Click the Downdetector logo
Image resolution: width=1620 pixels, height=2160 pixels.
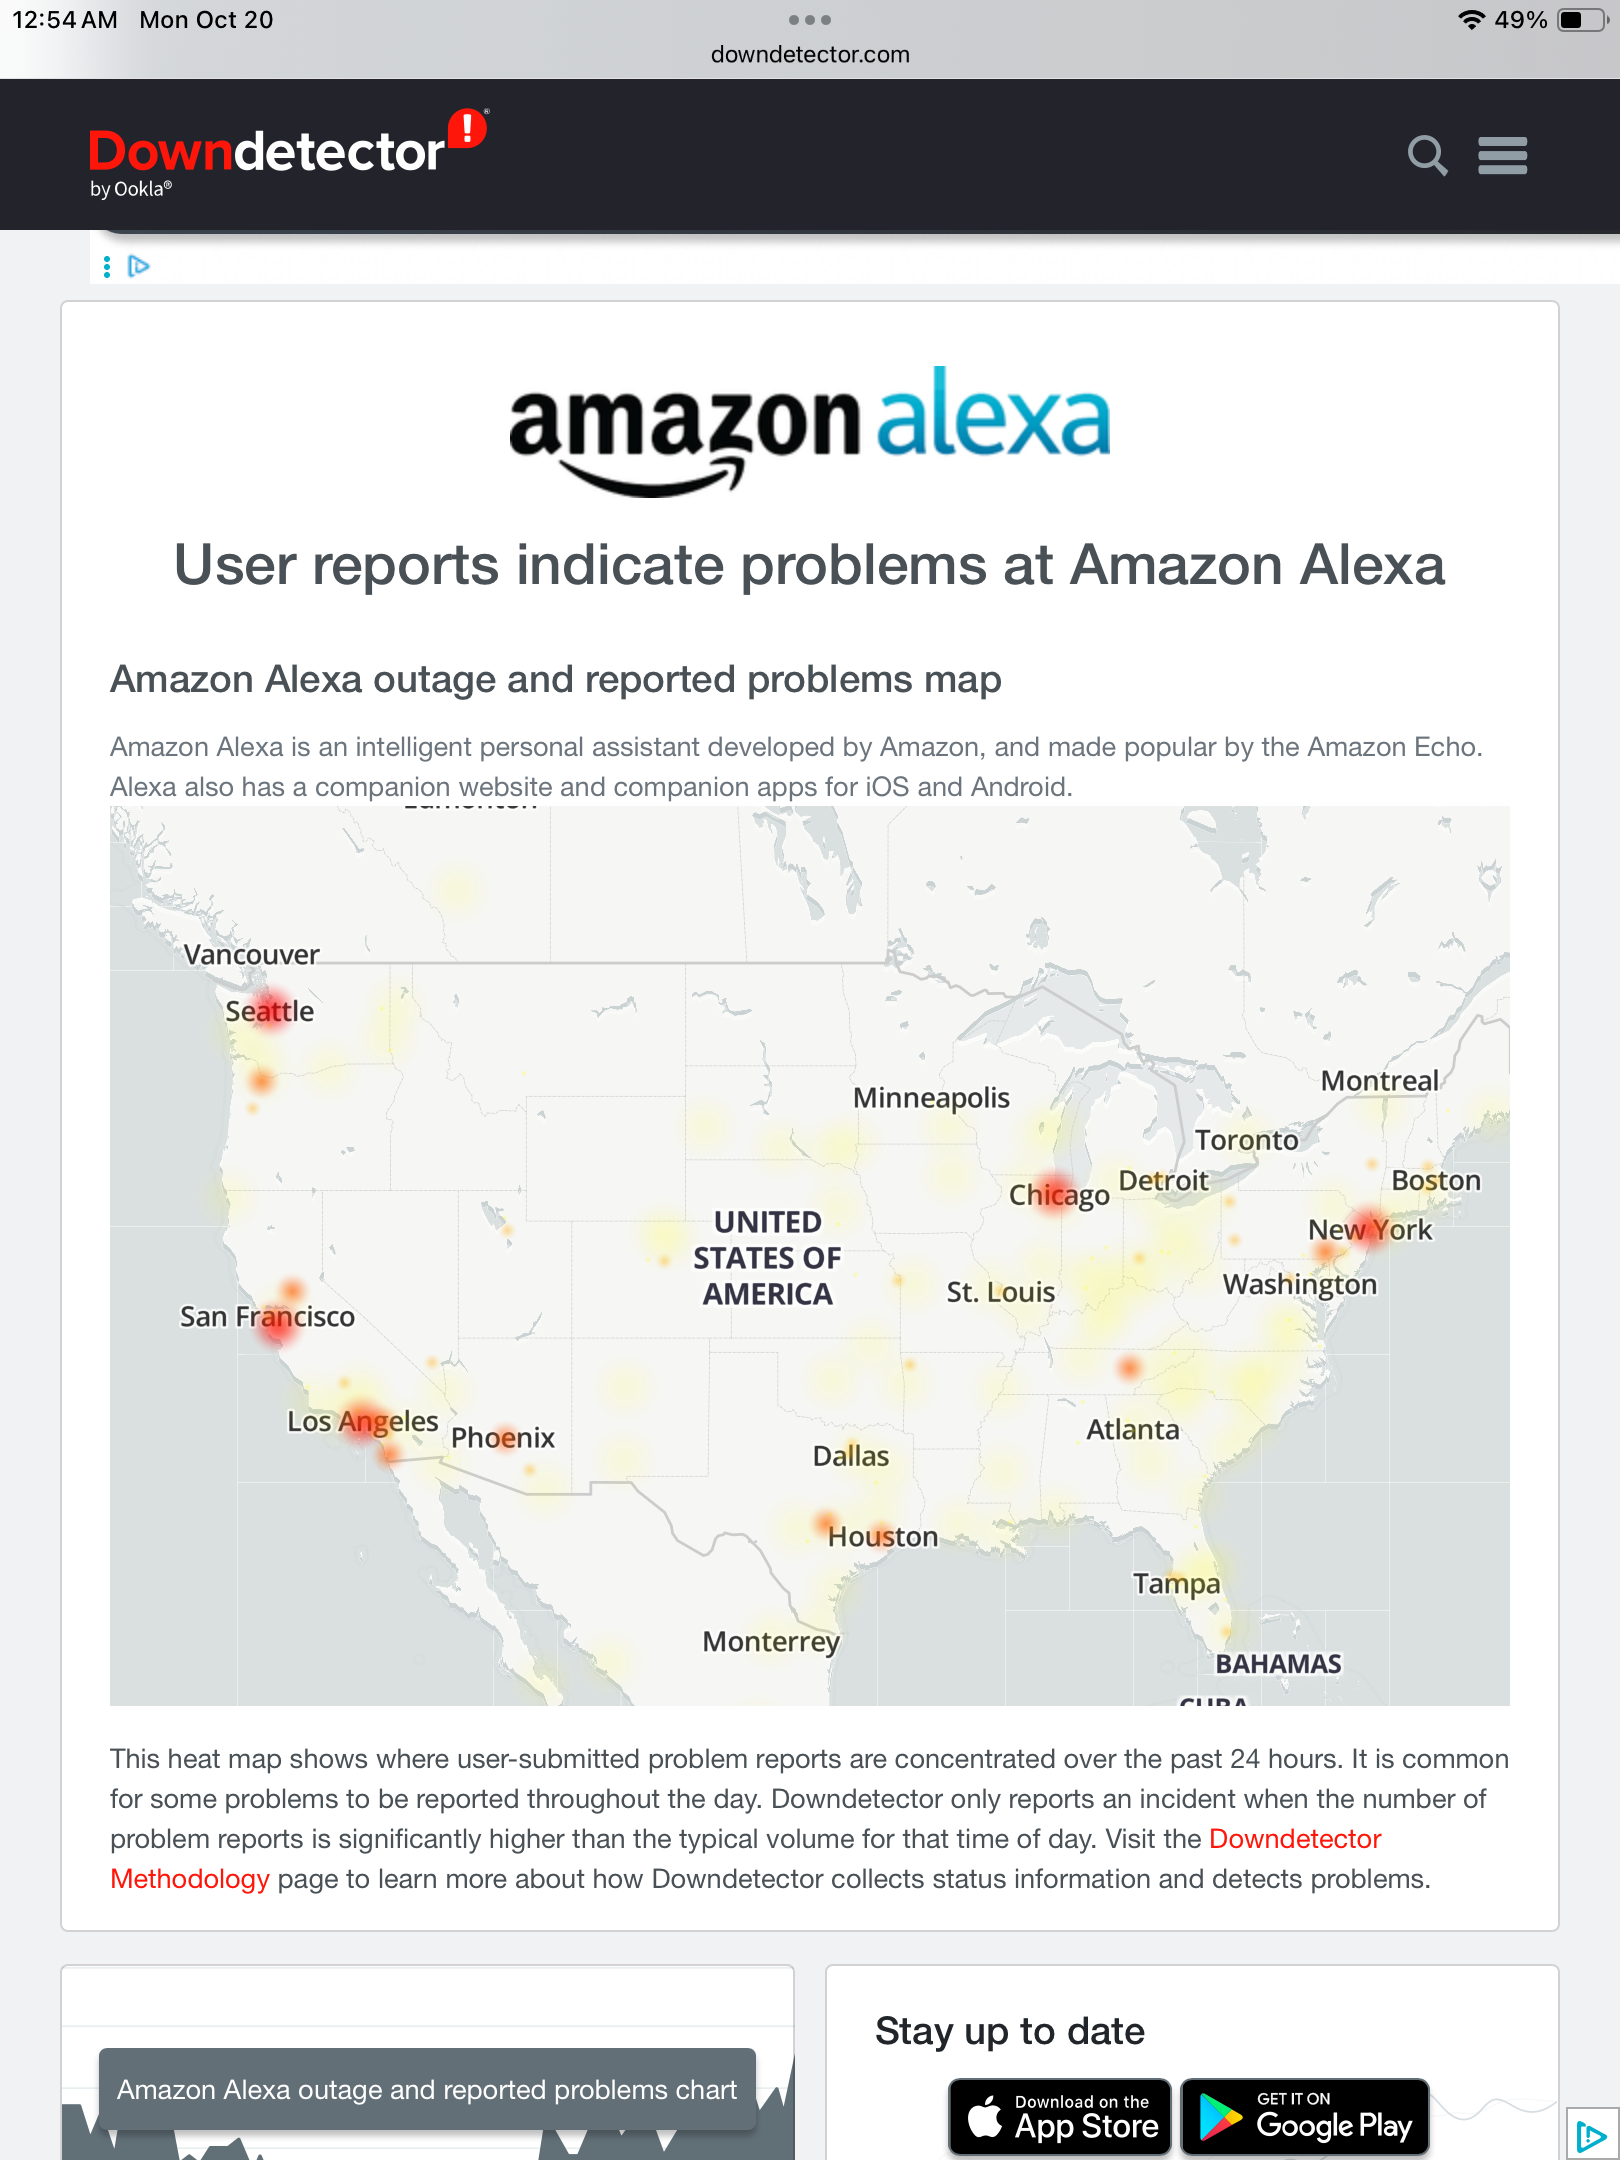tap(288, 156)
